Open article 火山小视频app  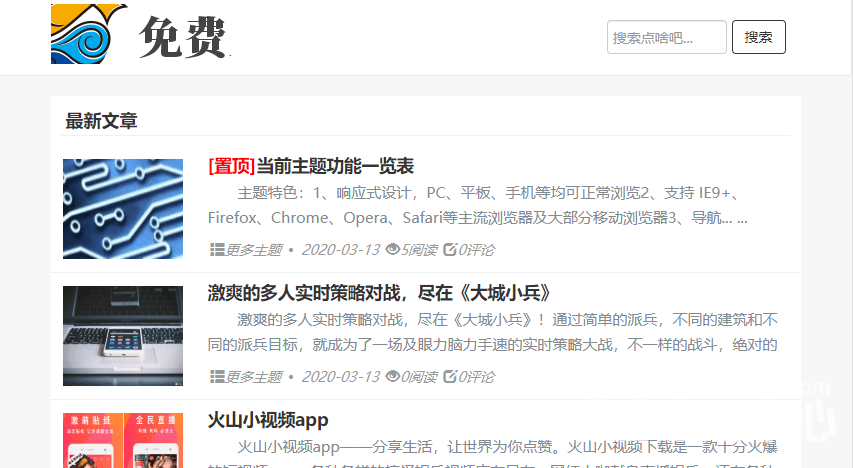[x=268, y=420]
